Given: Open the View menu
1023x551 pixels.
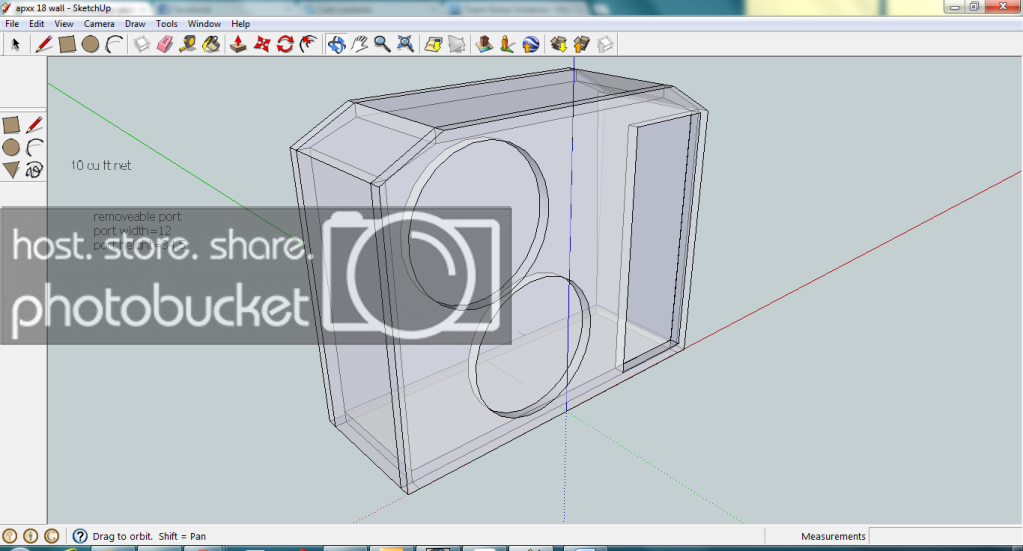Looking at the screenshot, I should click(x=63, y=23).
